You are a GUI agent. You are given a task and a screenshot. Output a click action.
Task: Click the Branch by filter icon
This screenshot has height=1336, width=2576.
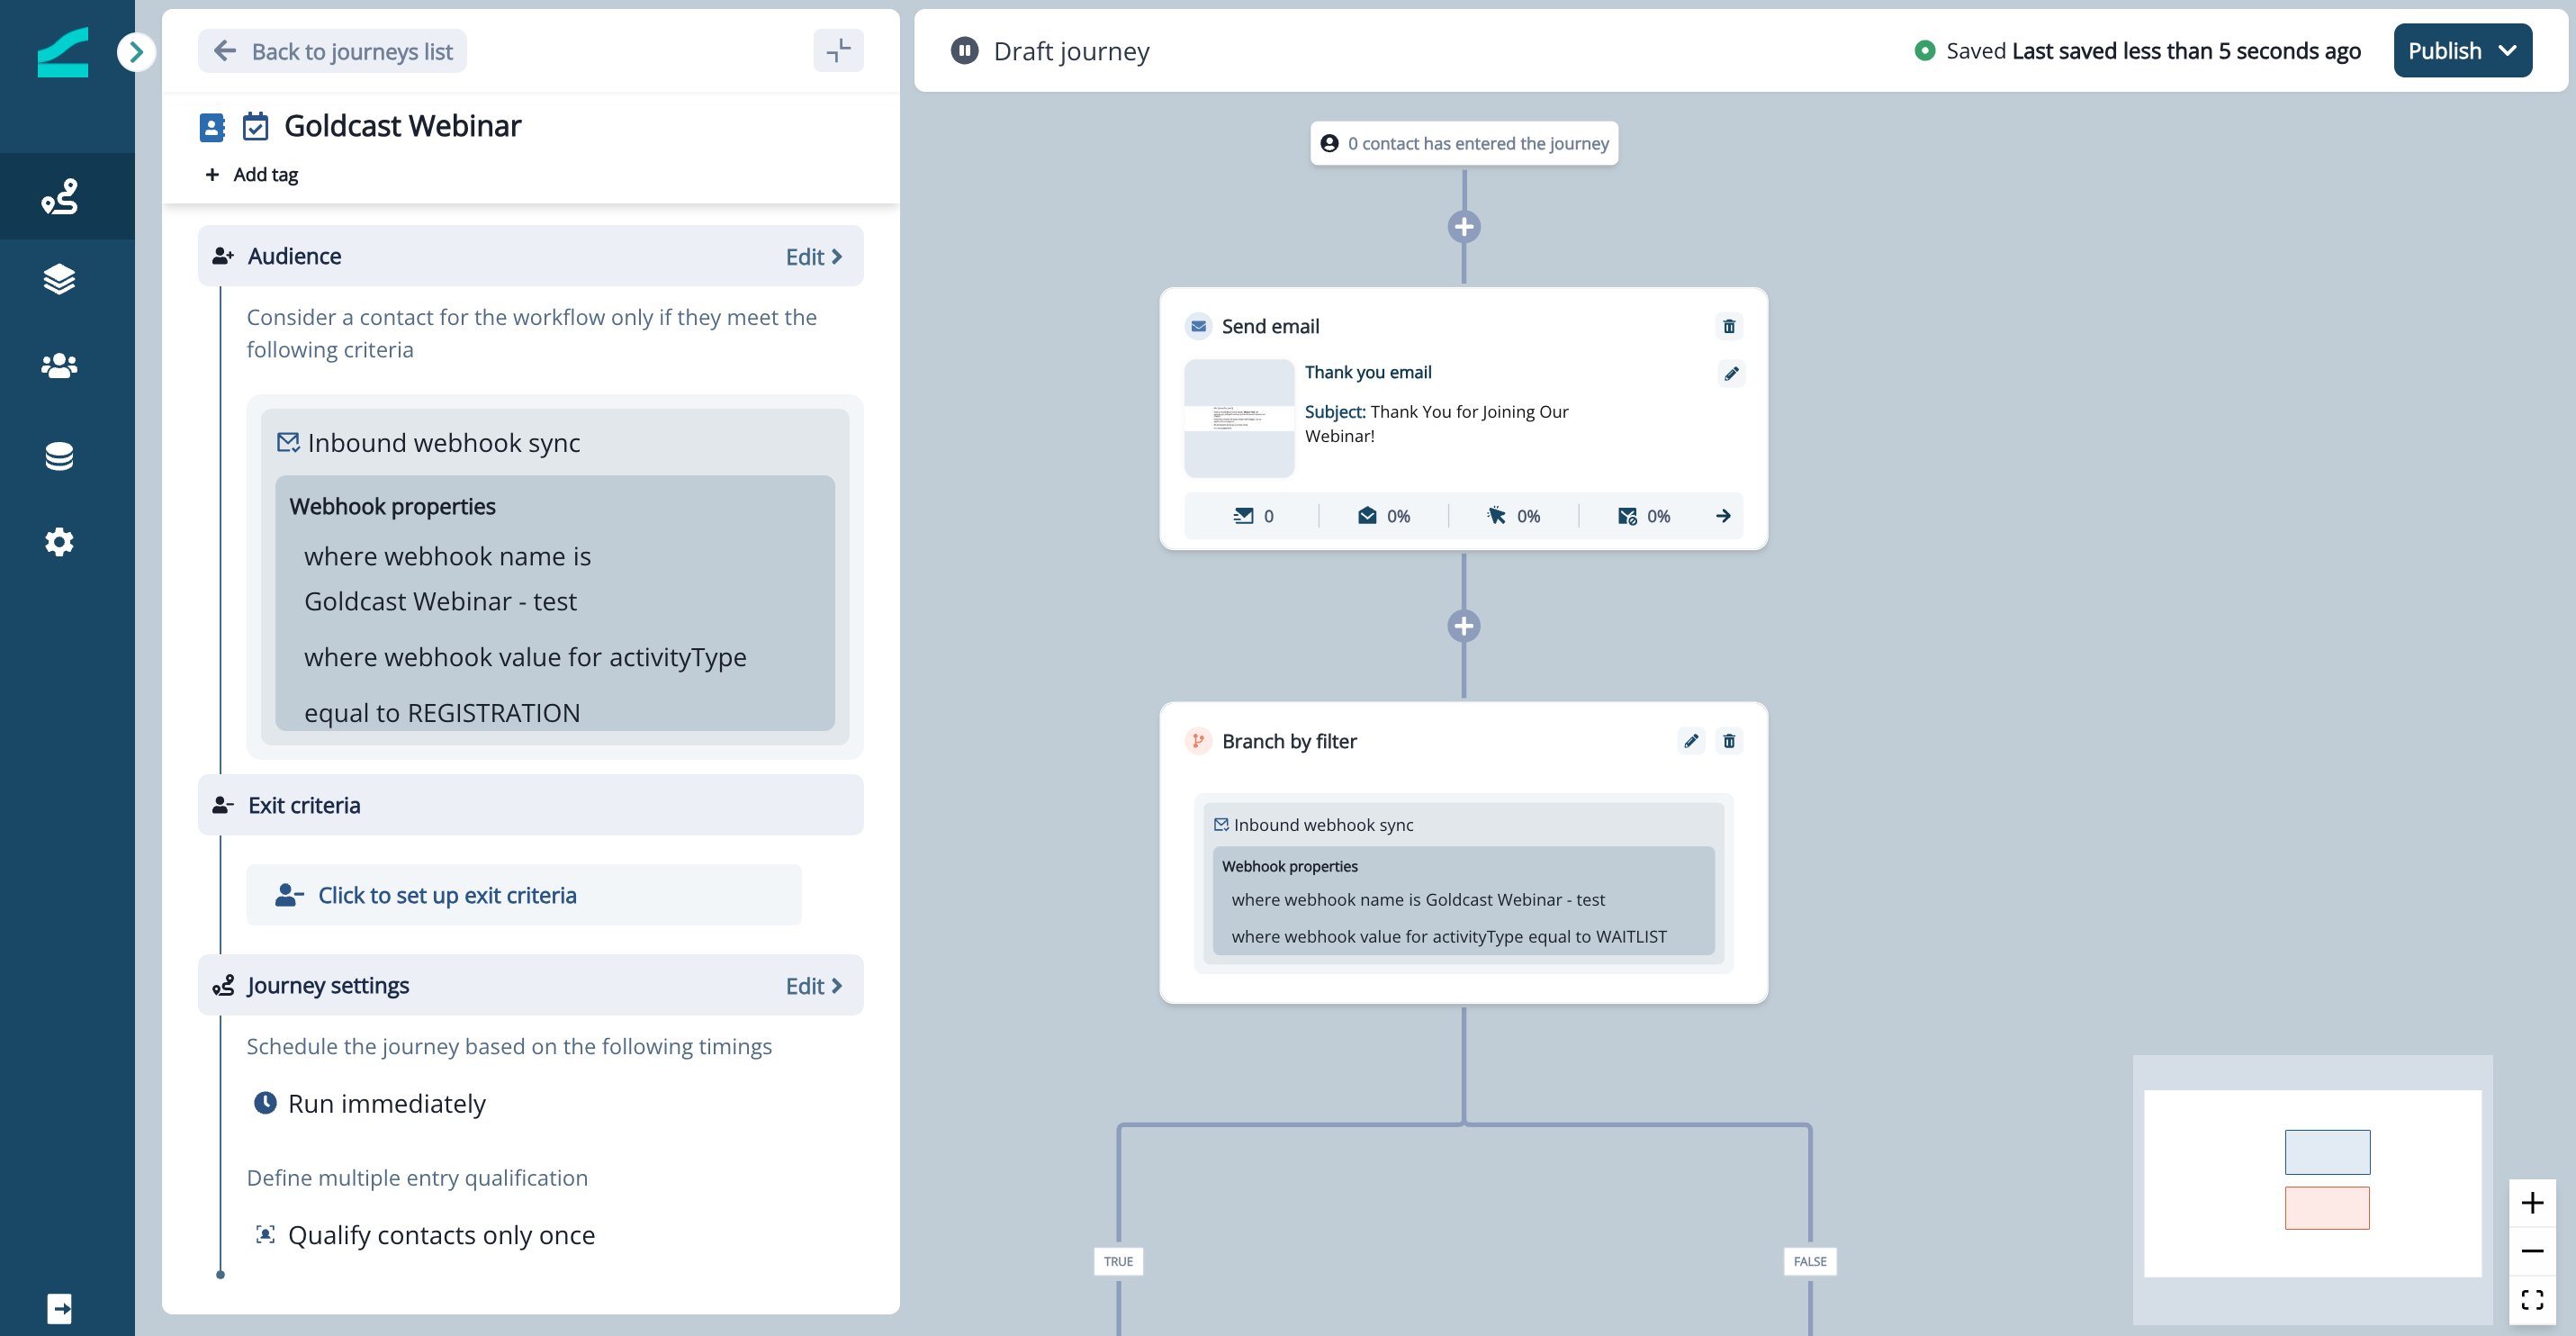click(1198, 741)
